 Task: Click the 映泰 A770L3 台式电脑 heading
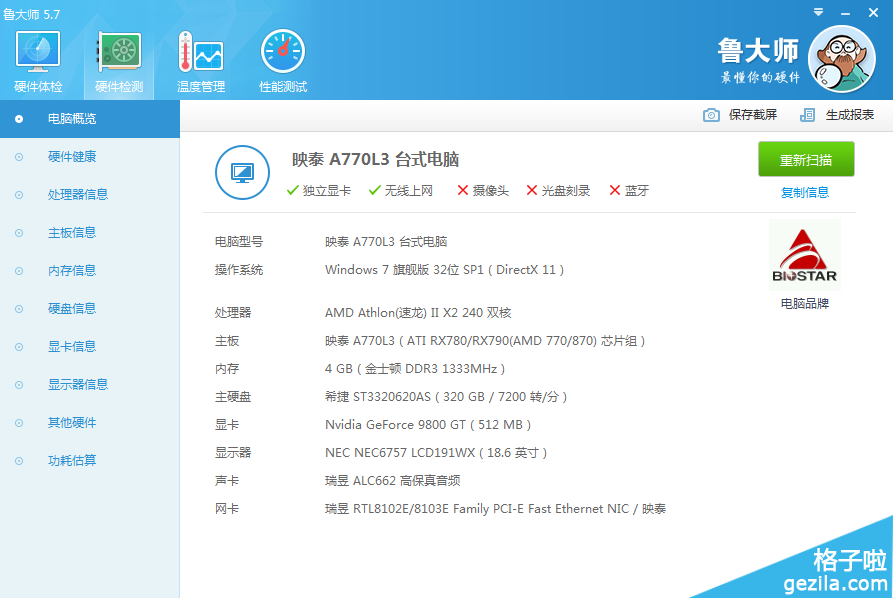375,159
